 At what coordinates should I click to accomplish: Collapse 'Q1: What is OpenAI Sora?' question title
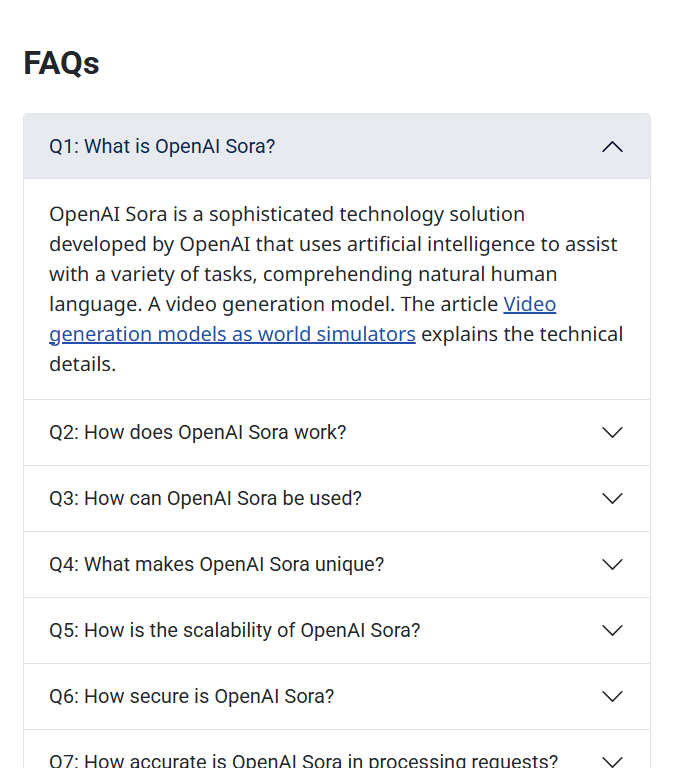162,147
